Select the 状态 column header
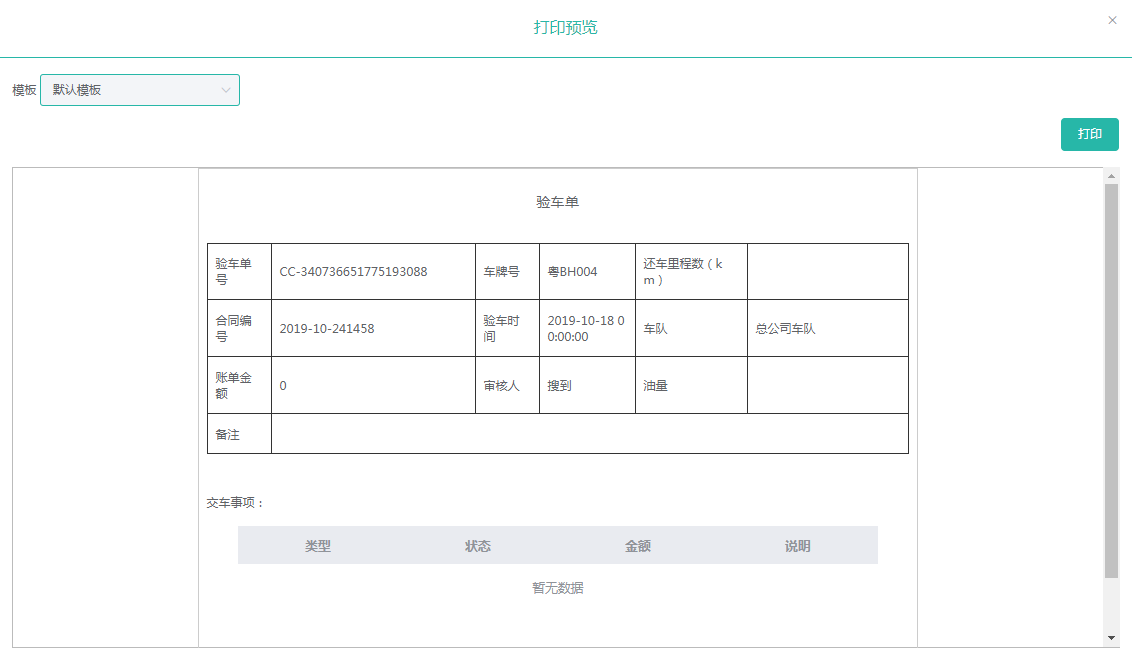Image resolution: width=1132 pixels, height=648 pixels. [x=478, y=546]
